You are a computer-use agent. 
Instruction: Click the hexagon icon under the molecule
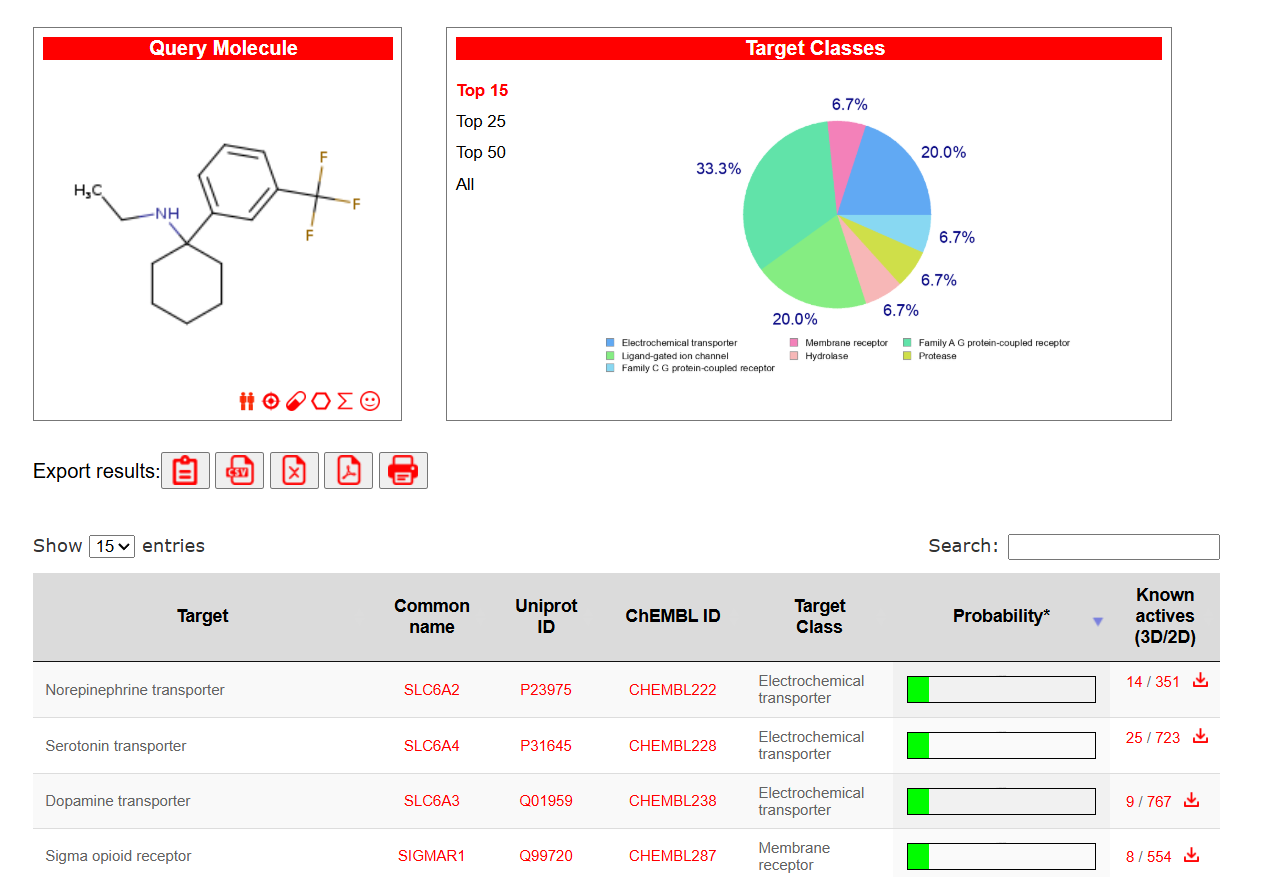320,401
